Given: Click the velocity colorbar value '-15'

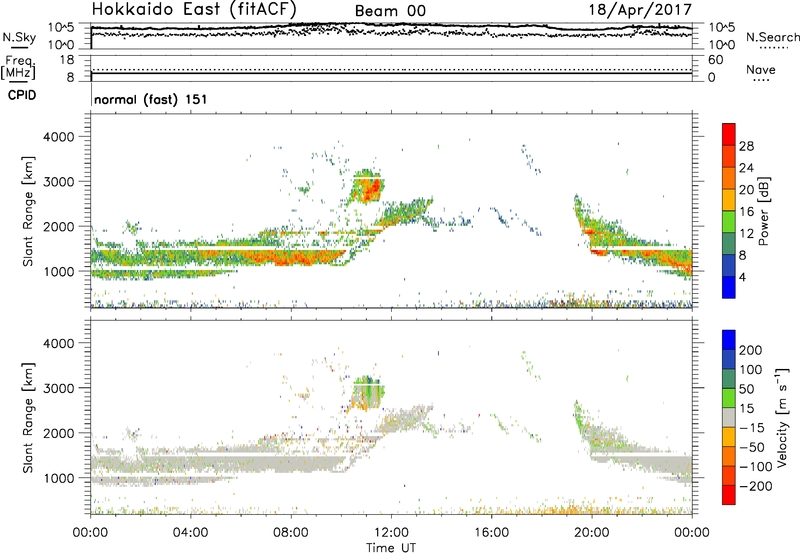Looking at the screenshot, I should [752, 428].
